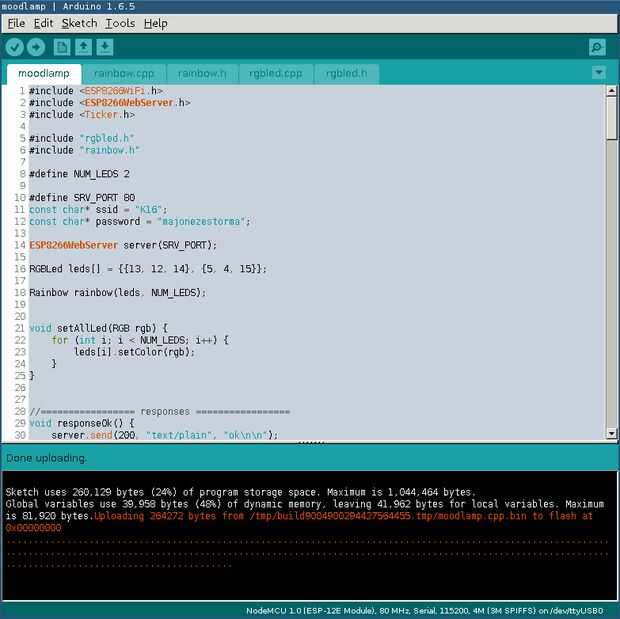Click '#include <ESP8266WebServer.h>' line
This screenshot has width=620, height=619.
(x=110, y=103)
